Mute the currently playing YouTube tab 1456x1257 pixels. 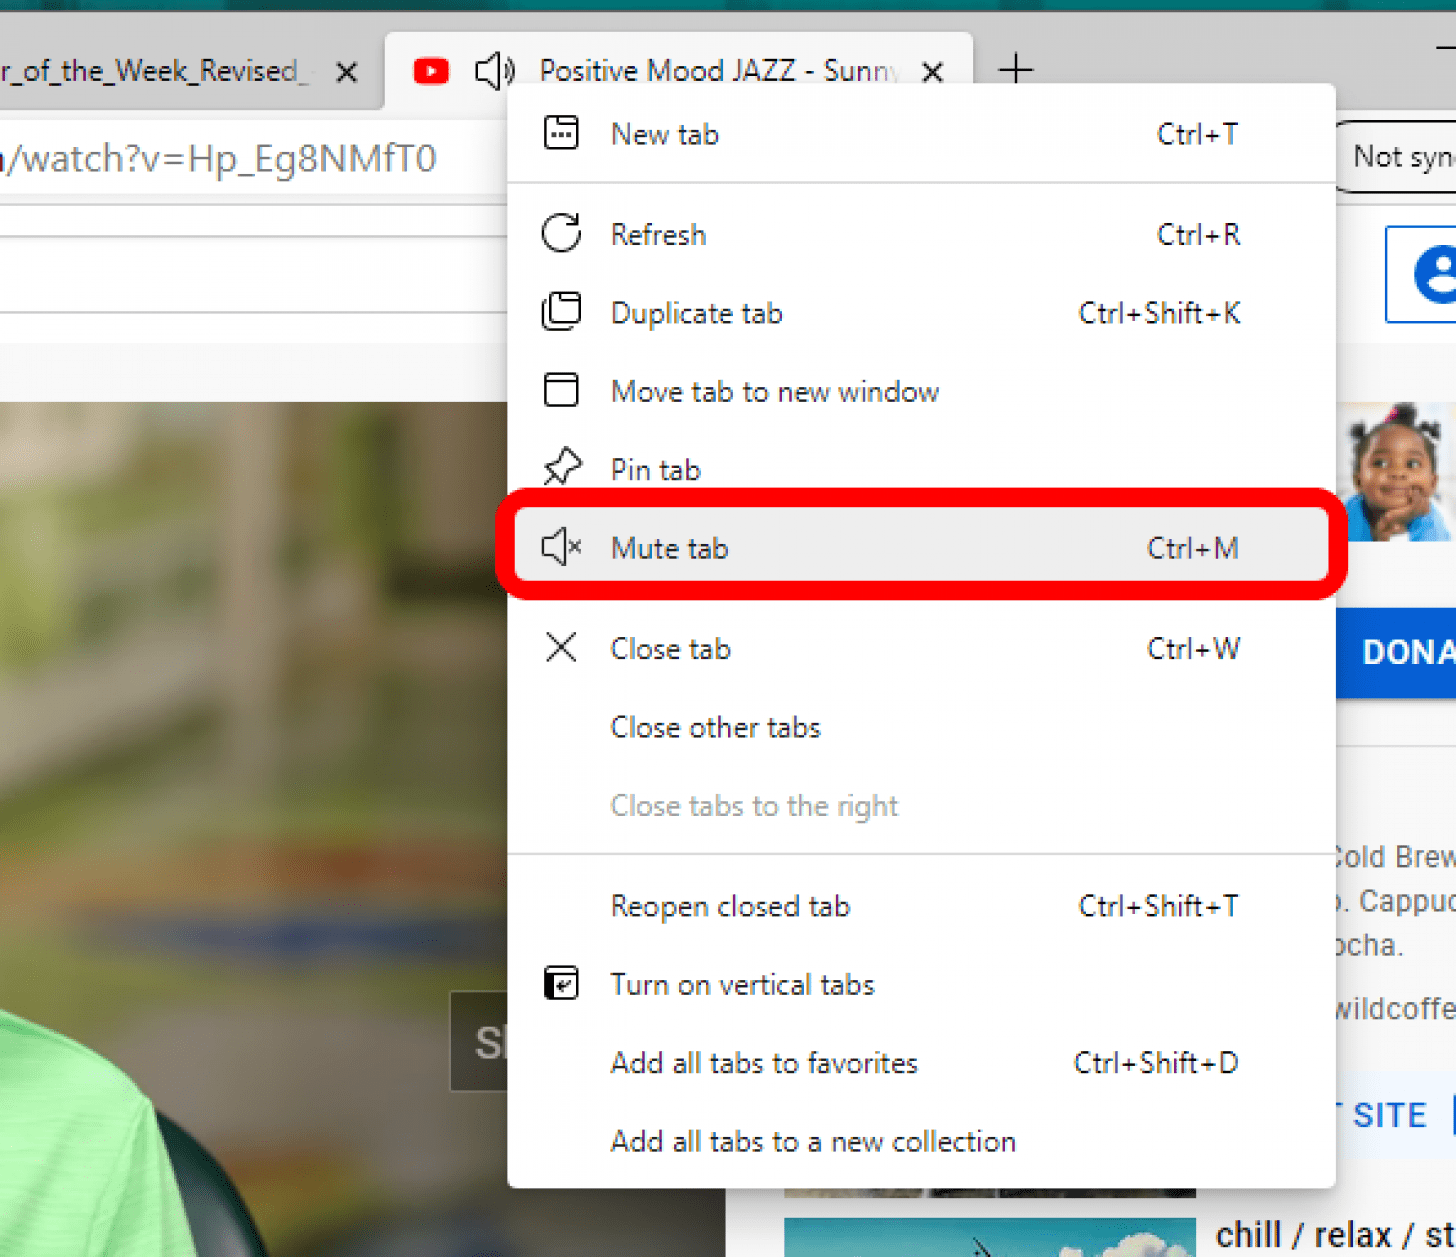click(669, 547)
